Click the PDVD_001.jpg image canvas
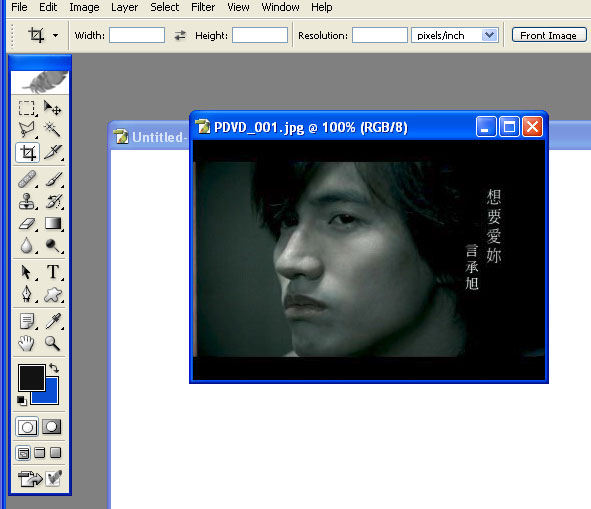Image resolution: width=591 pixels, height=509 pixels. coord(369,260)
